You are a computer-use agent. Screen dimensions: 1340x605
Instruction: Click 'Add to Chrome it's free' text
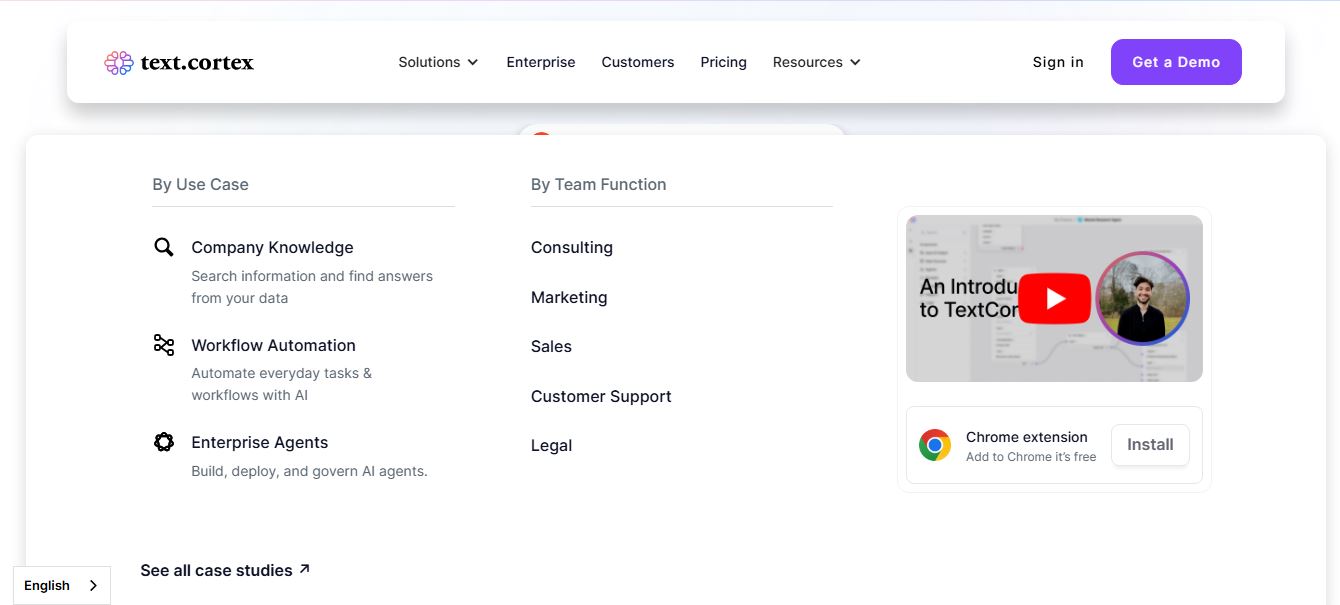coord(1031,457)
